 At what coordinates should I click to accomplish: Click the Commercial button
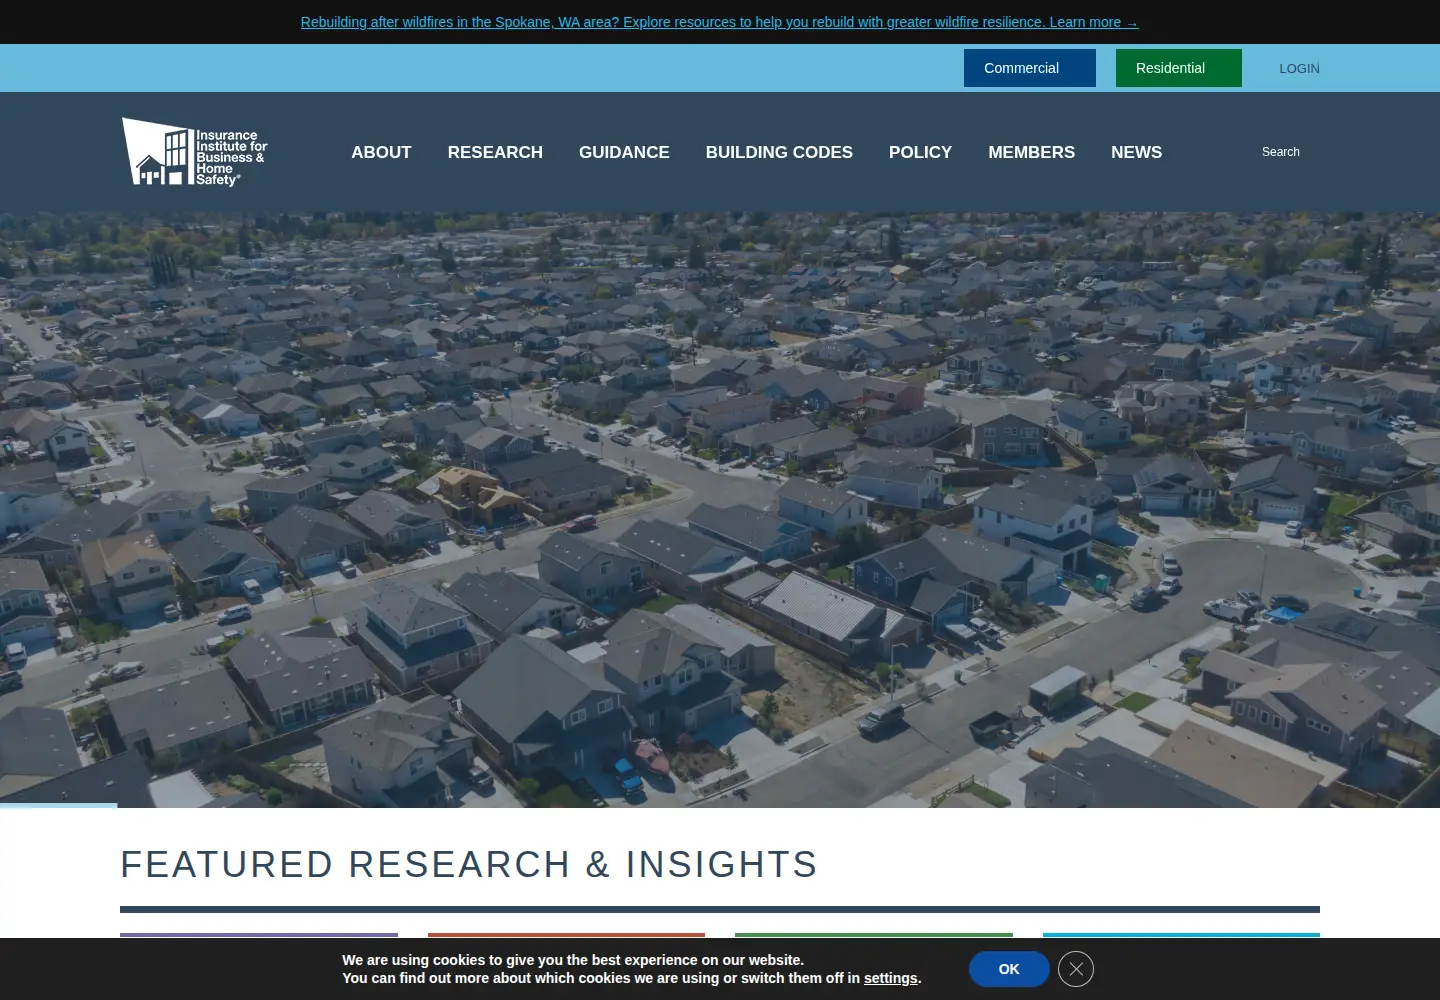coord(1030,68)
